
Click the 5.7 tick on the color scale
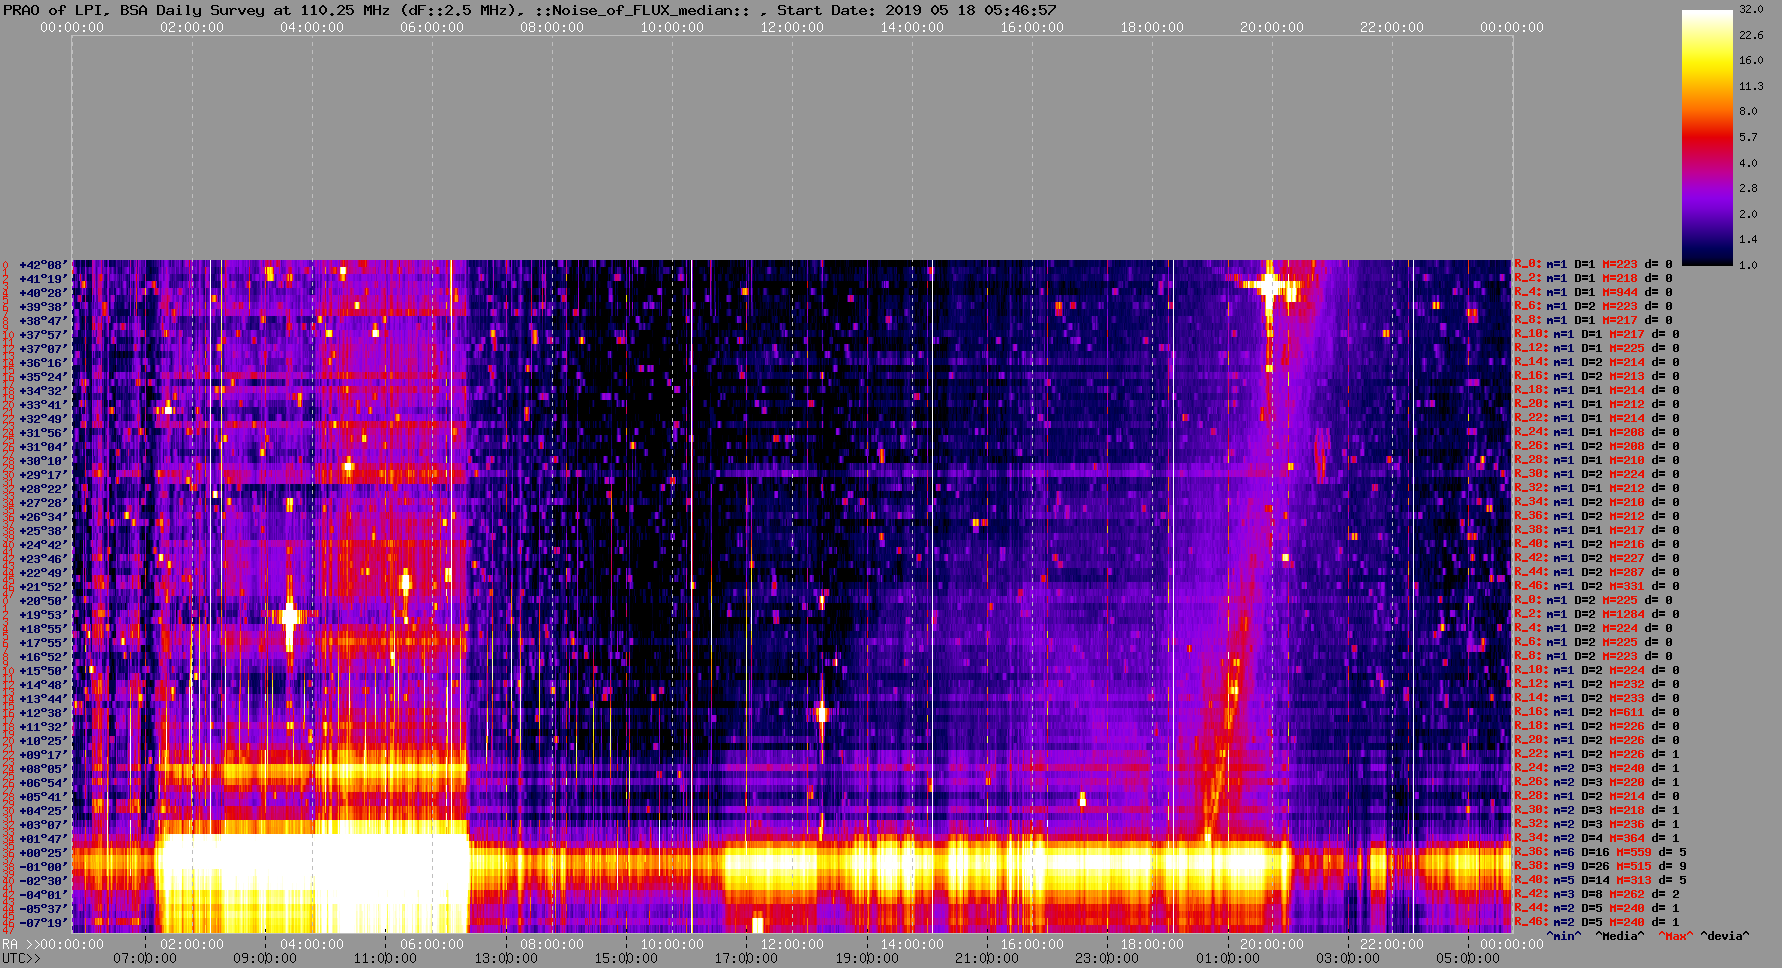click(x=1748, y=137)
